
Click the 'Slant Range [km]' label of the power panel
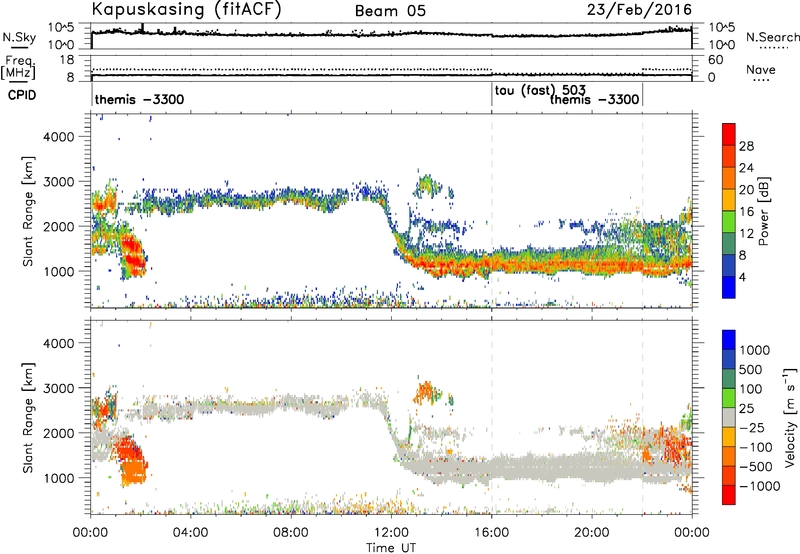click(x=28, y=211)
